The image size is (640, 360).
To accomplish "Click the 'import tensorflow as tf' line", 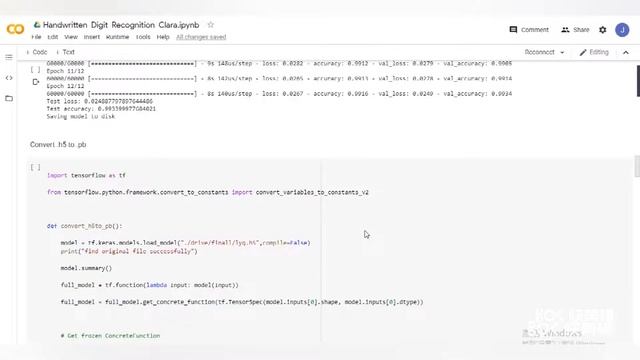I will 86,175.
